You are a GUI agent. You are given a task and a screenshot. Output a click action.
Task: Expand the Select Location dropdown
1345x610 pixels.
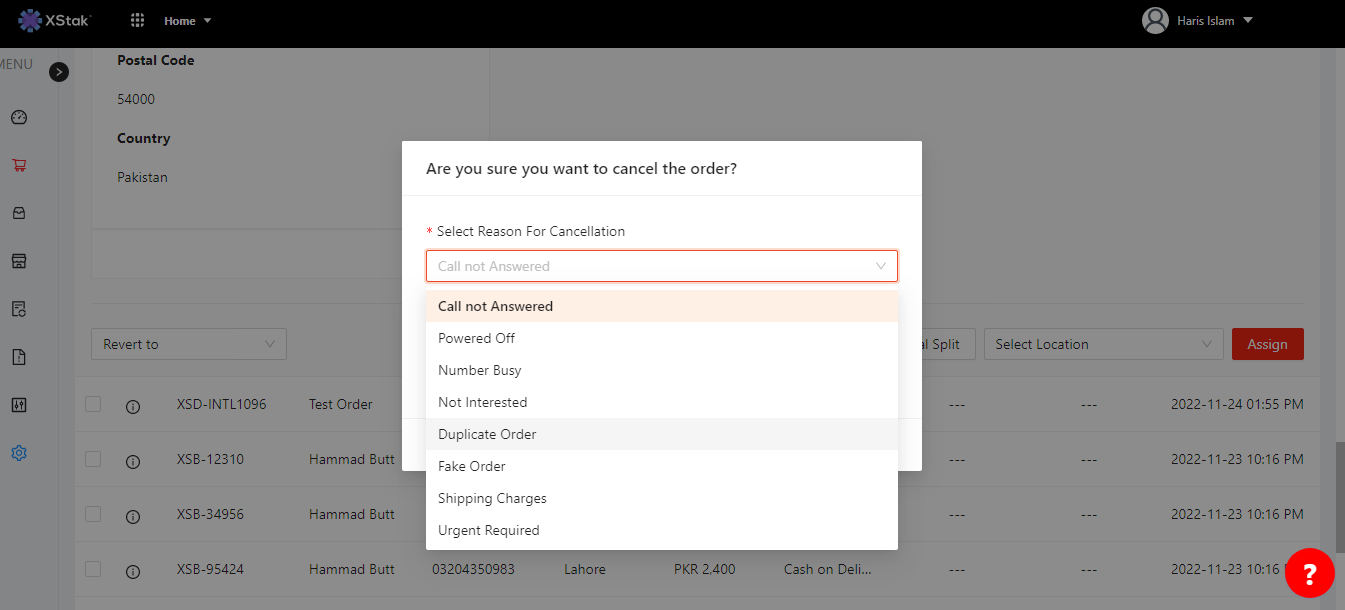pos(1102,344)
